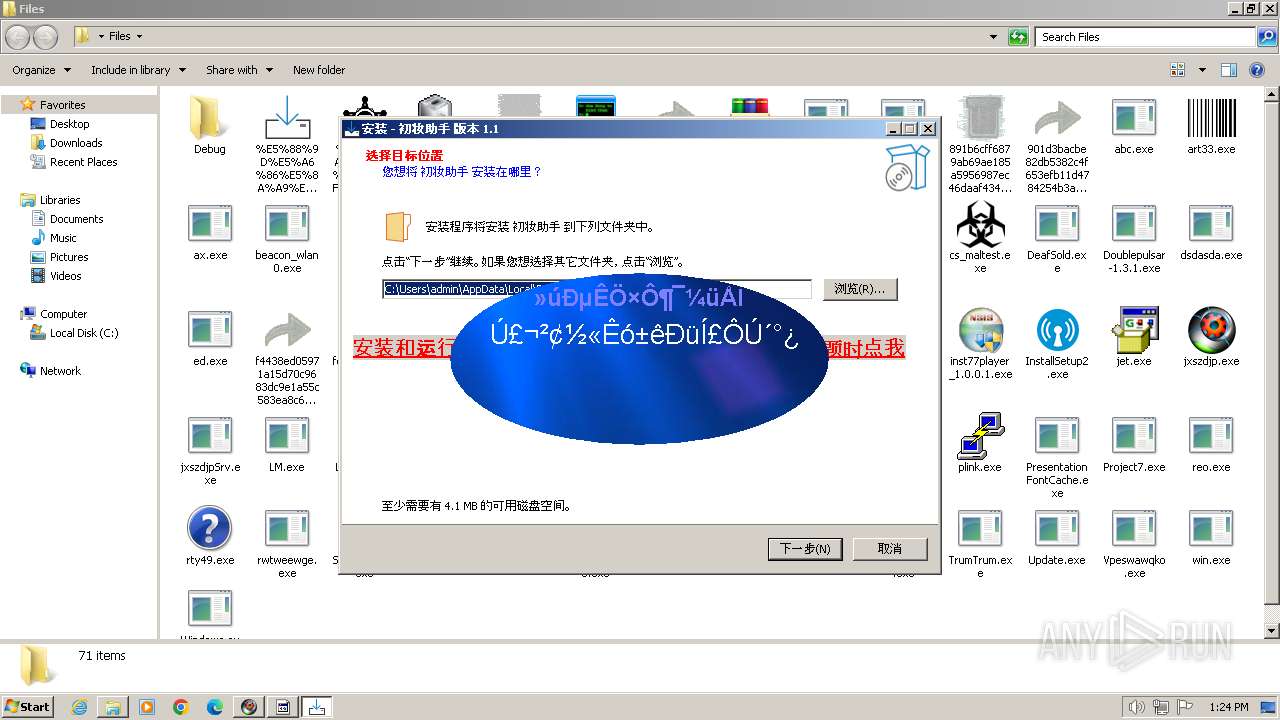
Task: Select the Debug folder icon
Action: pos(209,118)
